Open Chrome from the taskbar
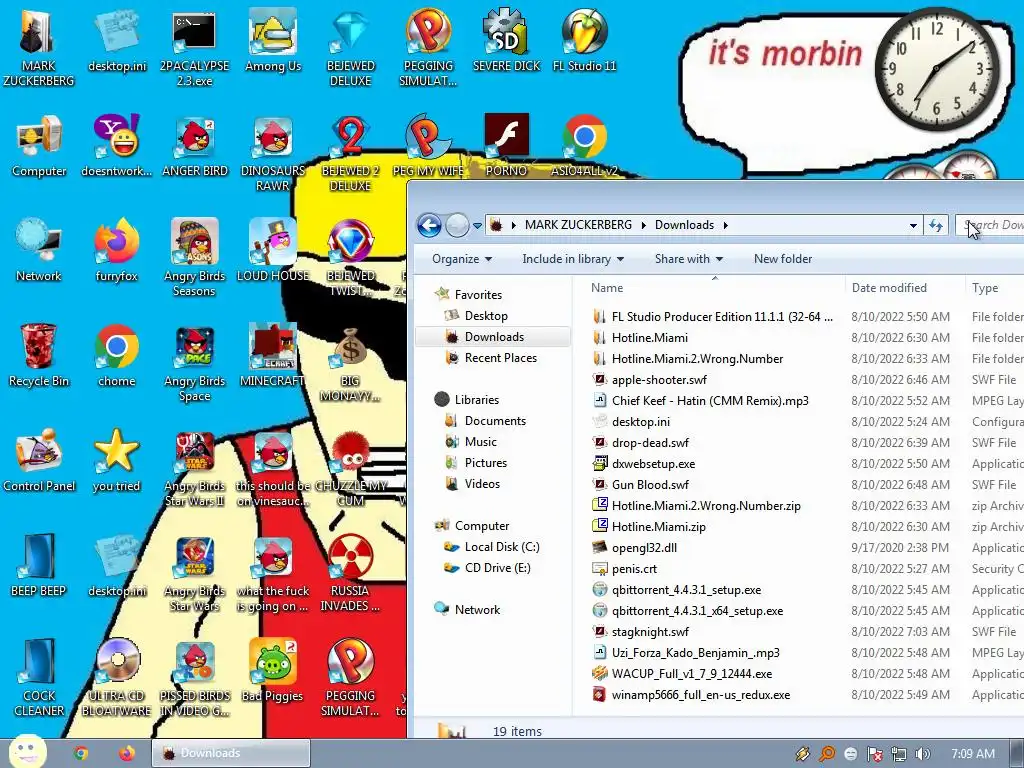This screenshot has width=1024, height=768. 81,753
